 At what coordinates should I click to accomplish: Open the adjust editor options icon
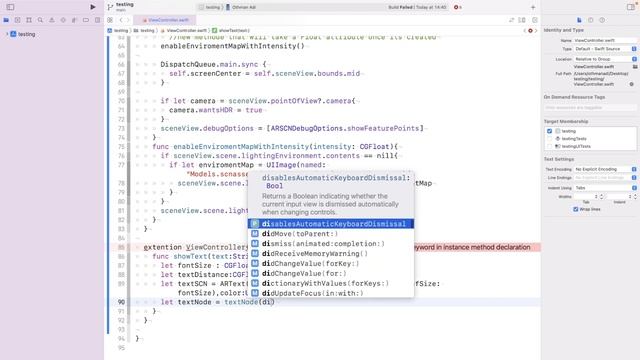point(522,20)
